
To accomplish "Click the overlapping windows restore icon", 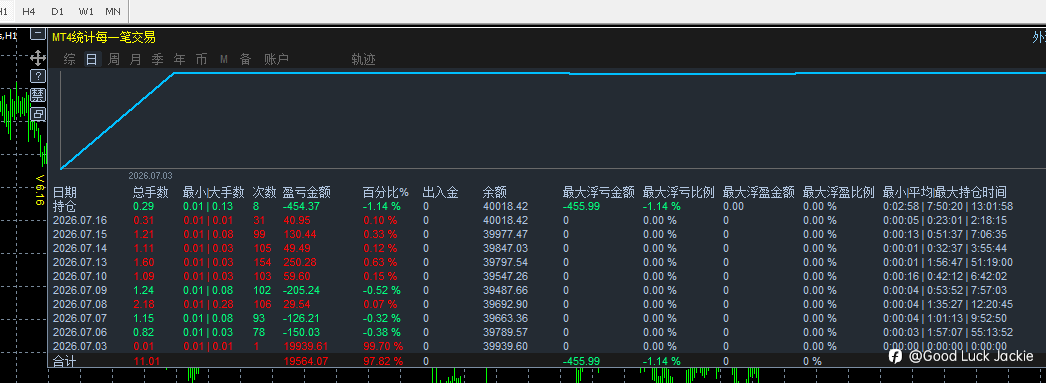I will [x=38, y=113].
